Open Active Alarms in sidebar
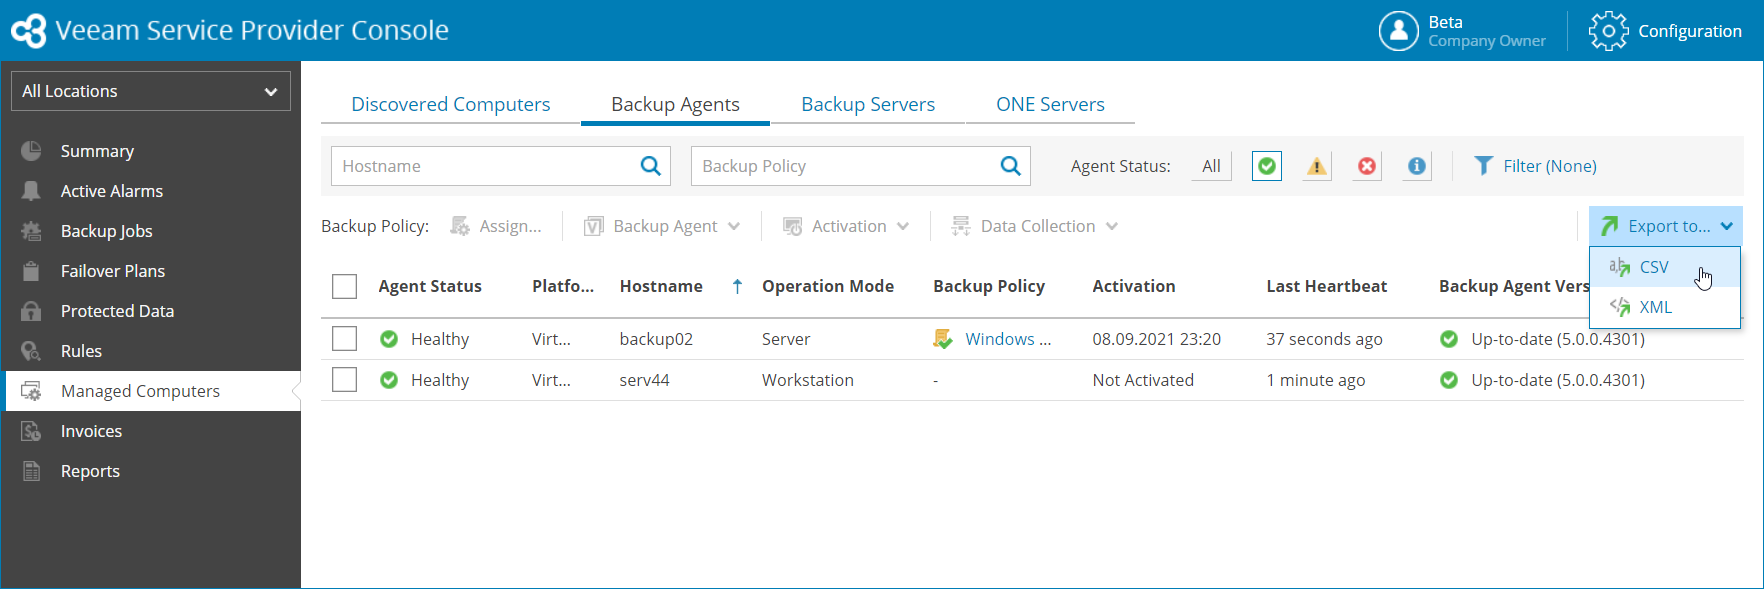1764x589 pixels. (112, 191)
